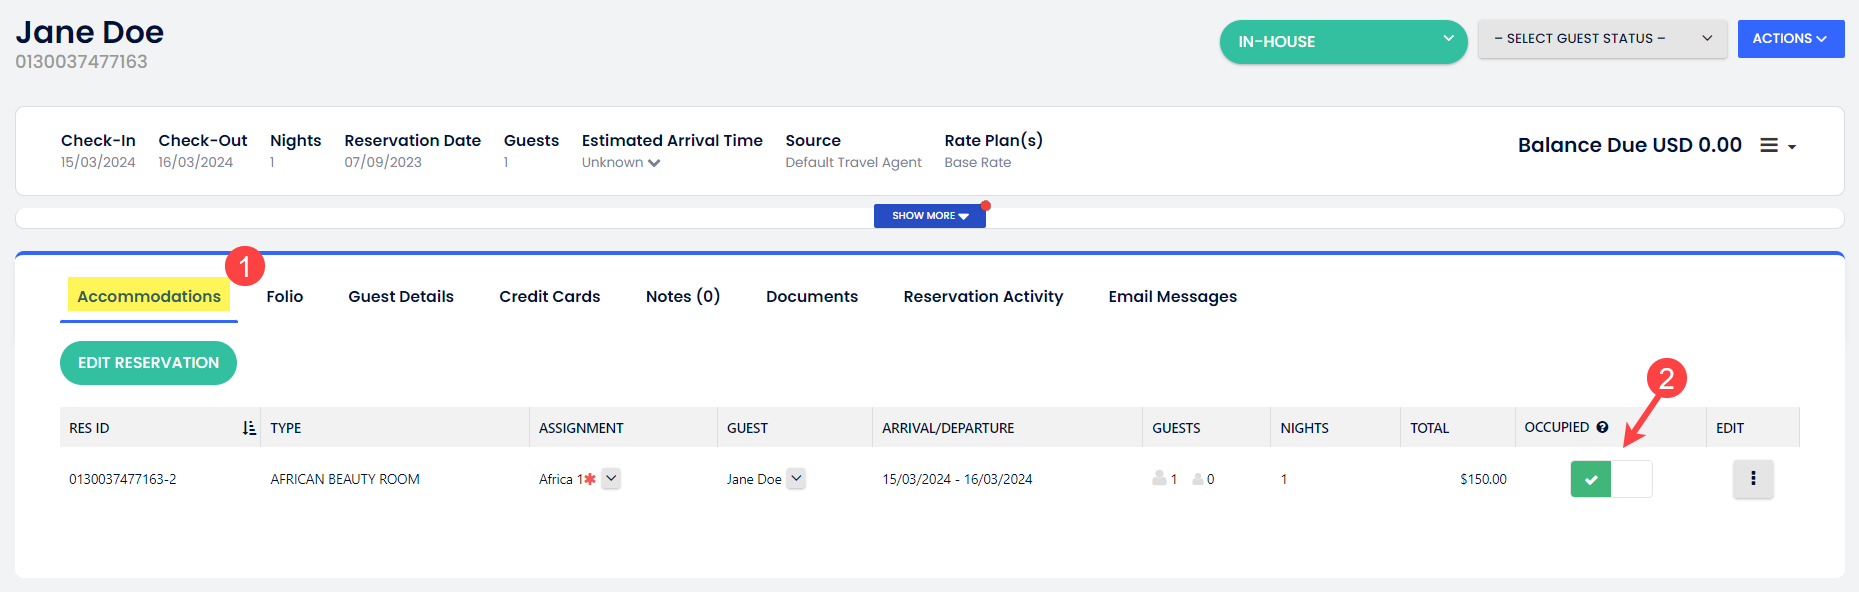The height and width of the screenshot is (592, 1859).
Task: Click the red asterisk beside Africa 1
Action: (x=590, y=479)
